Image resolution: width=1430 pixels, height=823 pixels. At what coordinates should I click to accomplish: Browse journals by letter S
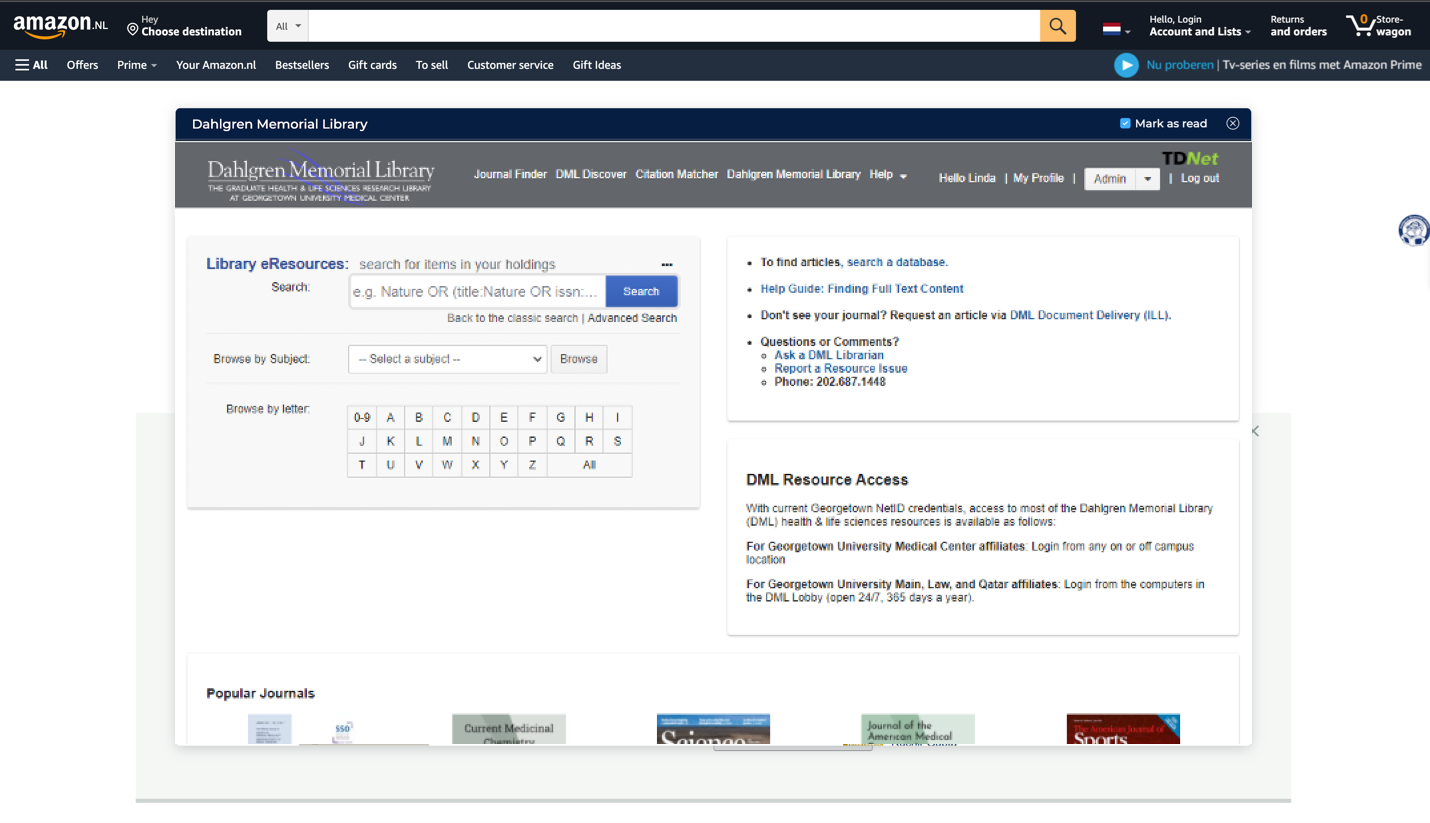(618, 441)
